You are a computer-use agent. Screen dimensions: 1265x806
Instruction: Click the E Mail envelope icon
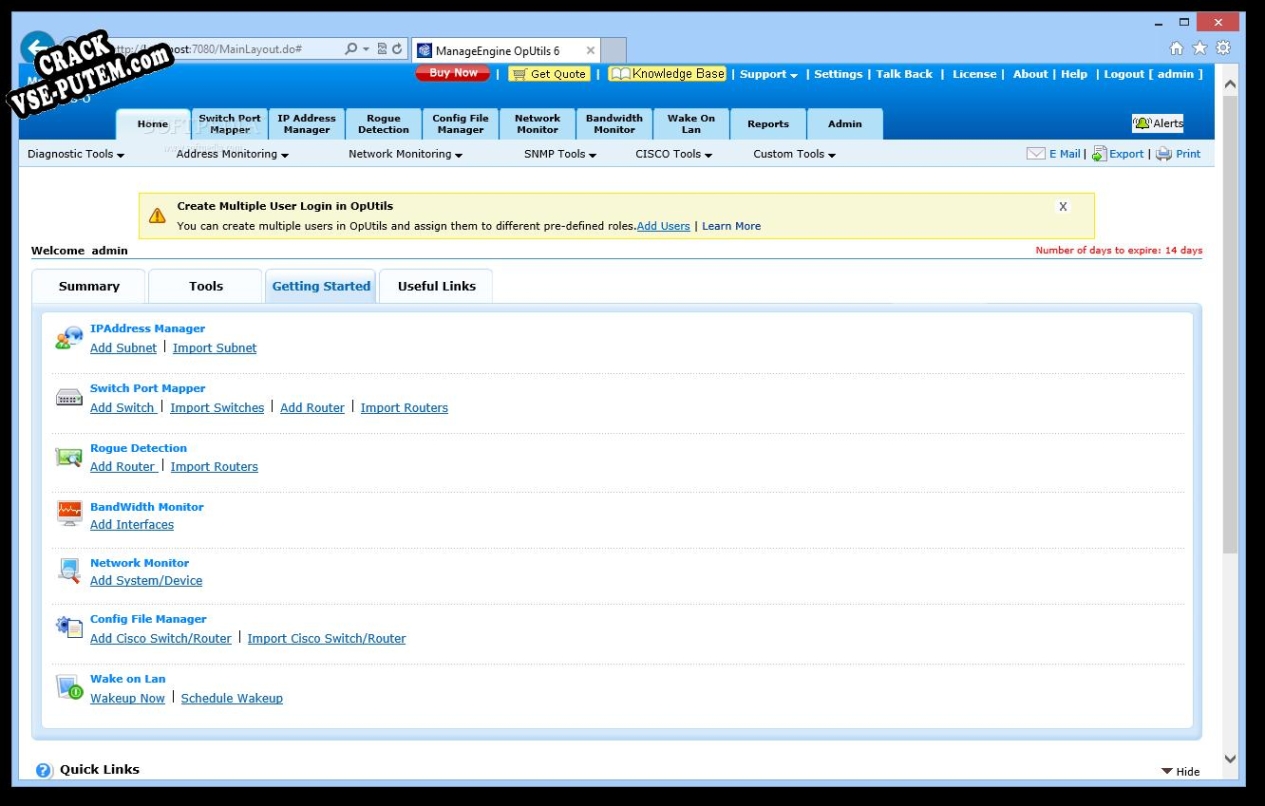(1036, 154)
